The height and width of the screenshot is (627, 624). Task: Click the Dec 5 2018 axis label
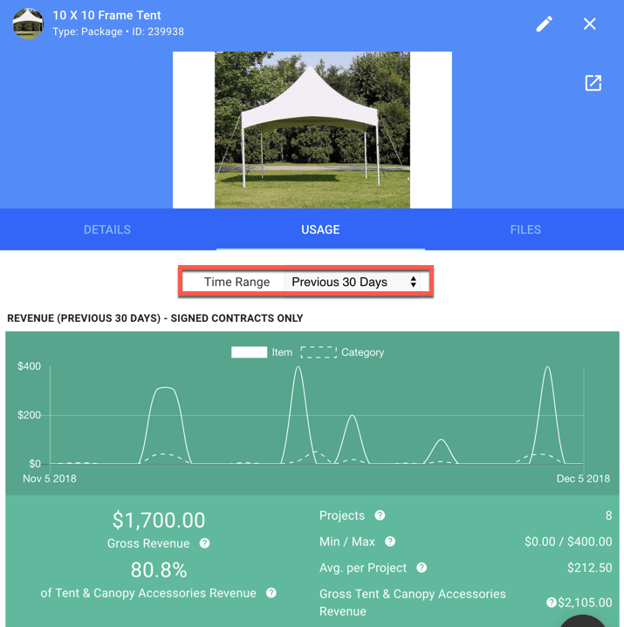pyautogui.click(x=583, y=479)
